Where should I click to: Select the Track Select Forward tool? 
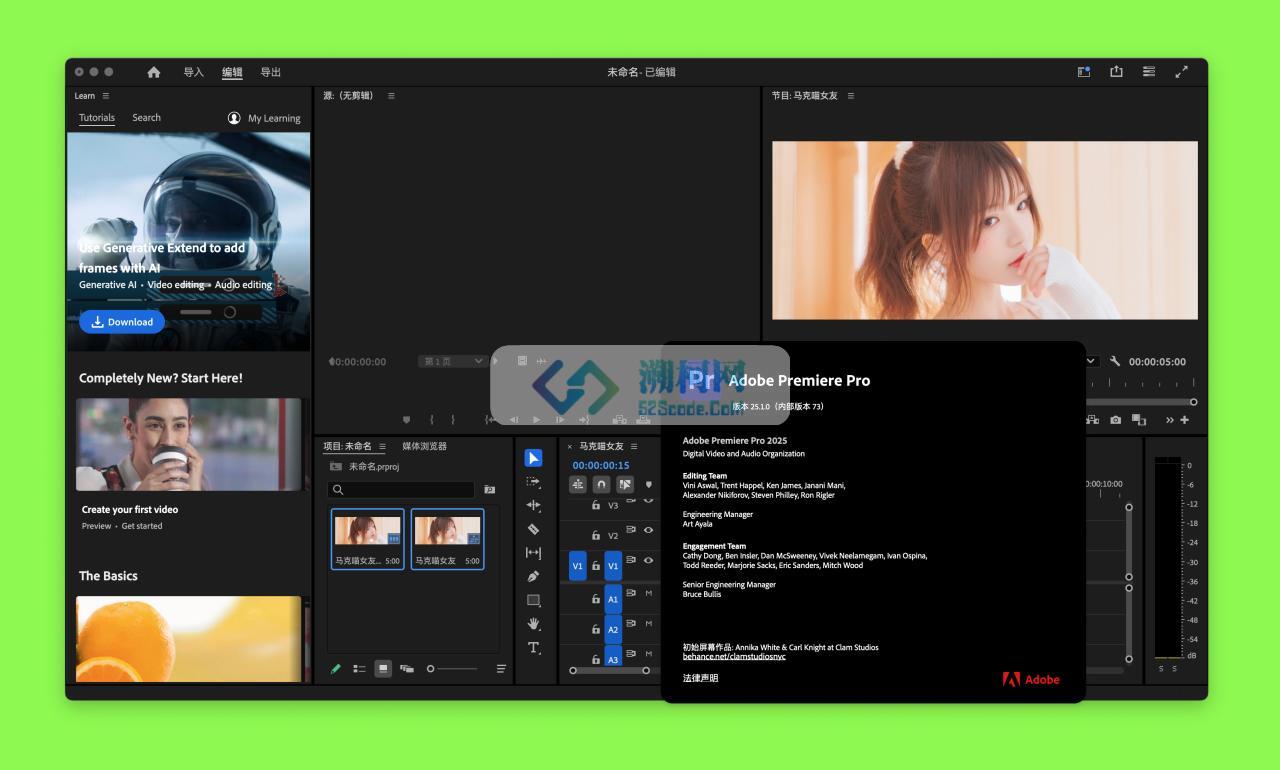point(534,481)
